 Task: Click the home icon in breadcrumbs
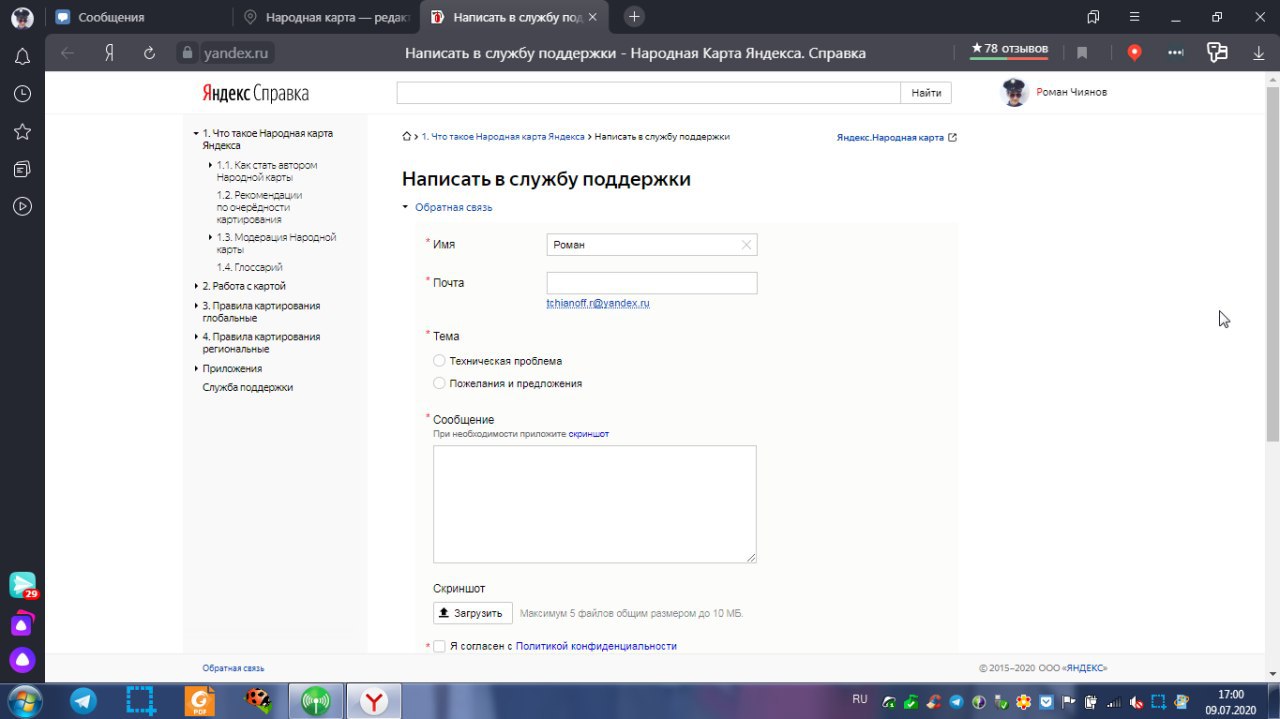click(406, 137)
